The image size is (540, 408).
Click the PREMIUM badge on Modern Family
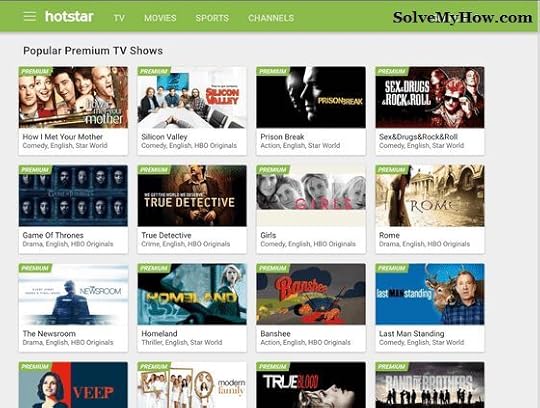click(154, 366)
